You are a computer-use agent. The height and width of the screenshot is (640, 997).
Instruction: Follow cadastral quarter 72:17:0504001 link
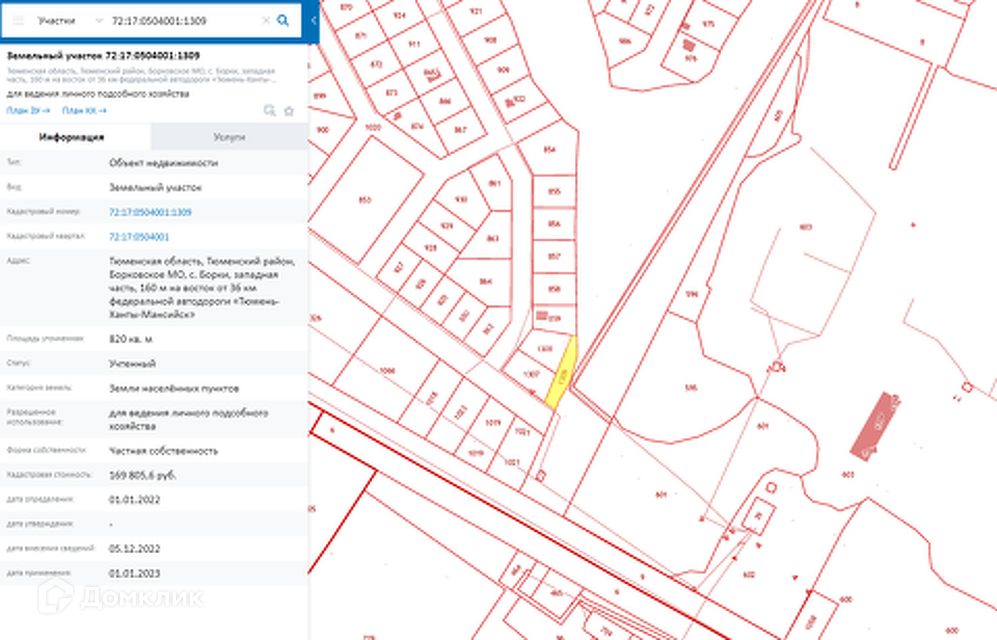point(139,236)
